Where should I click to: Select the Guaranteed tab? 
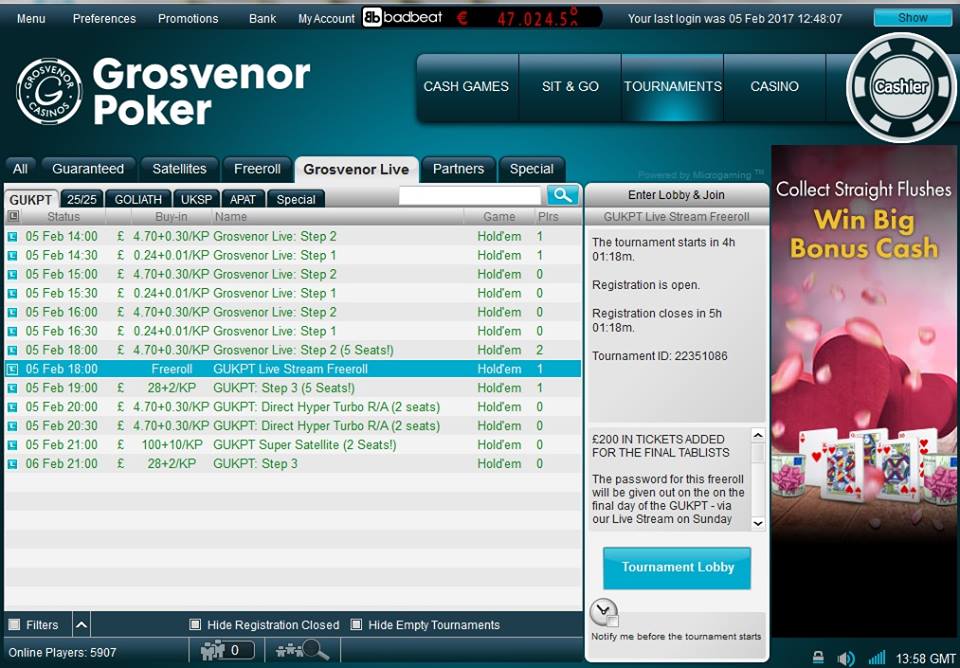(x=88, y=169)
